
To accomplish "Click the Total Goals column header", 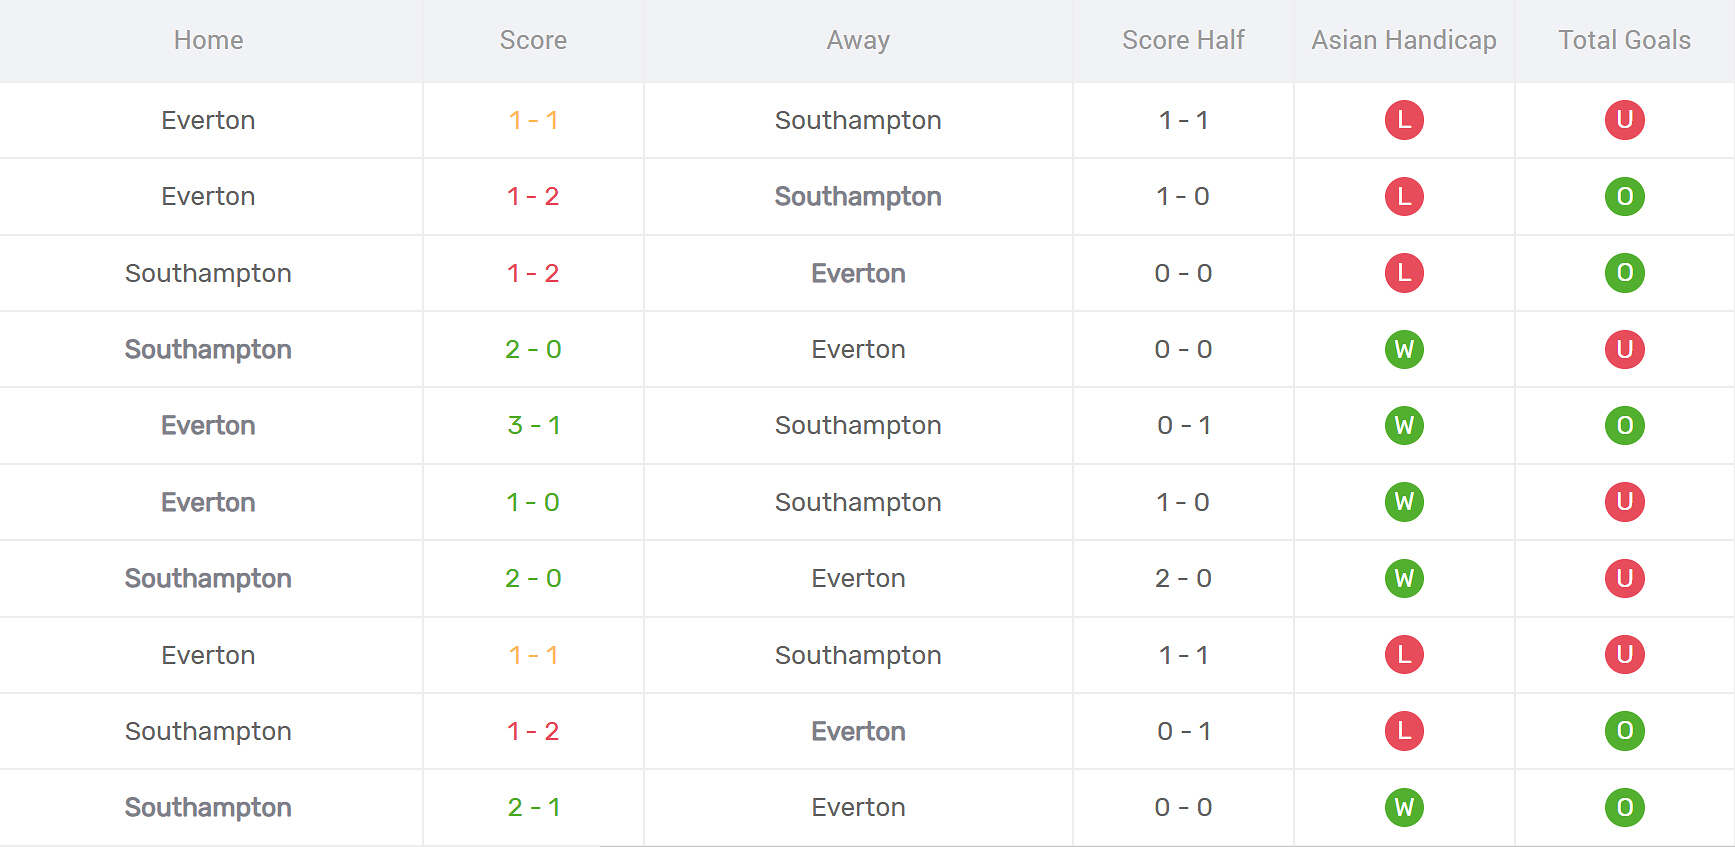I will click(x=1624, y=40).
